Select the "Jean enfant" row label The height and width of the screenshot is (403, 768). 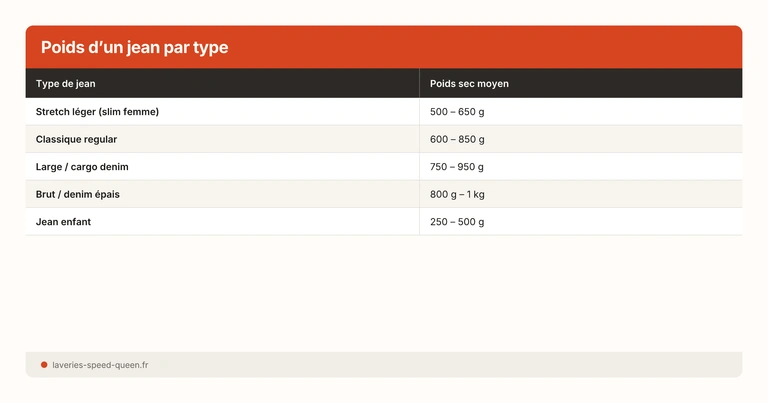coord(63,222)
